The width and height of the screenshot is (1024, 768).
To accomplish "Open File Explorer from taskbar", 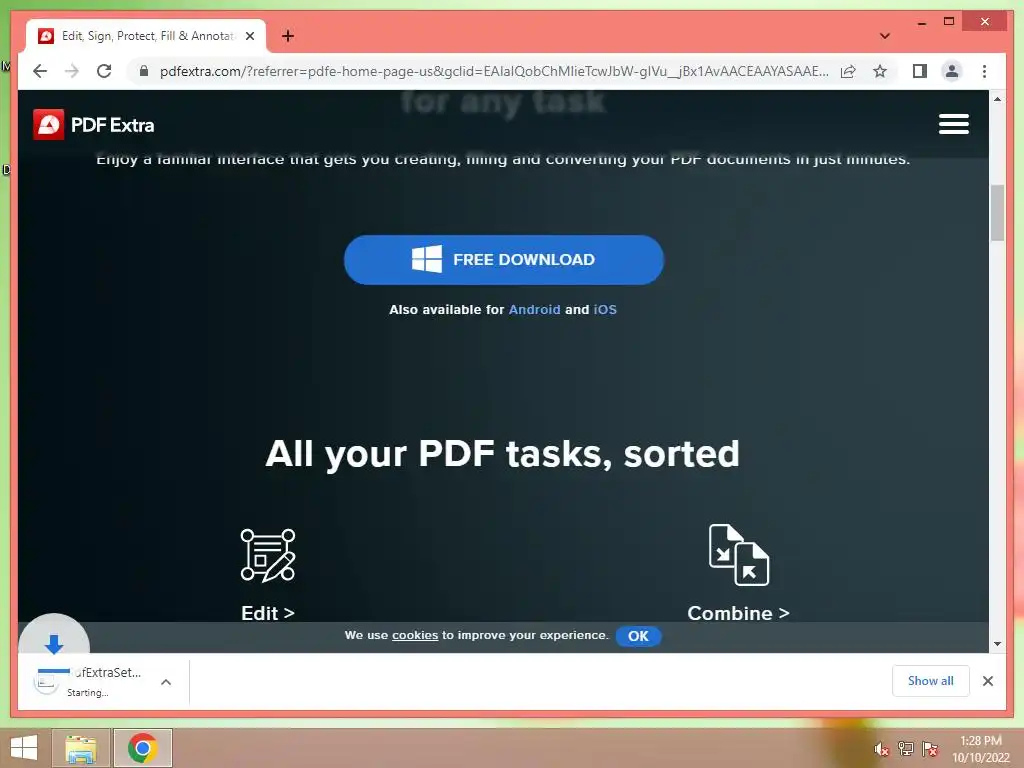I will (81, 748).
